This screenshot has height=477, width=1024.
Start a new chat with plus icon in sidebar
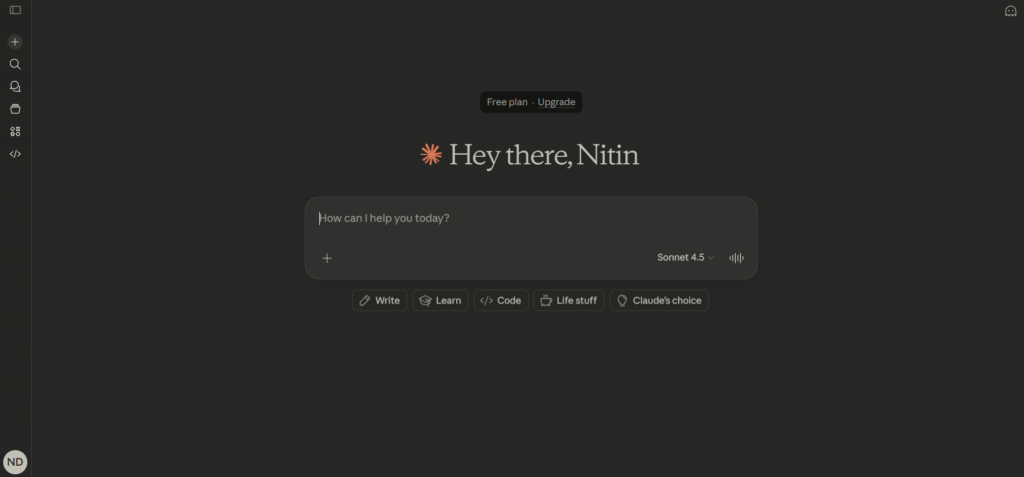pyautogui.click(x=15, y=42)
